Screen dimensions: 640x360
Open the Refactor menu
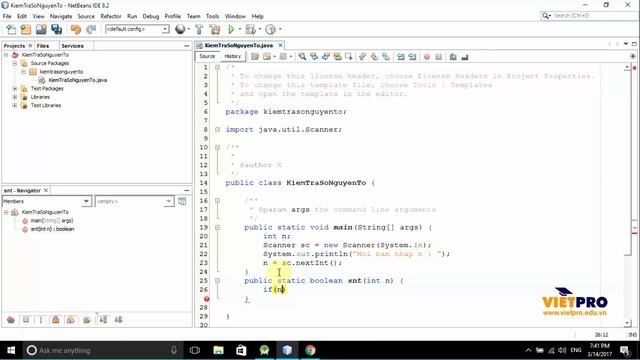pos(111,16)
